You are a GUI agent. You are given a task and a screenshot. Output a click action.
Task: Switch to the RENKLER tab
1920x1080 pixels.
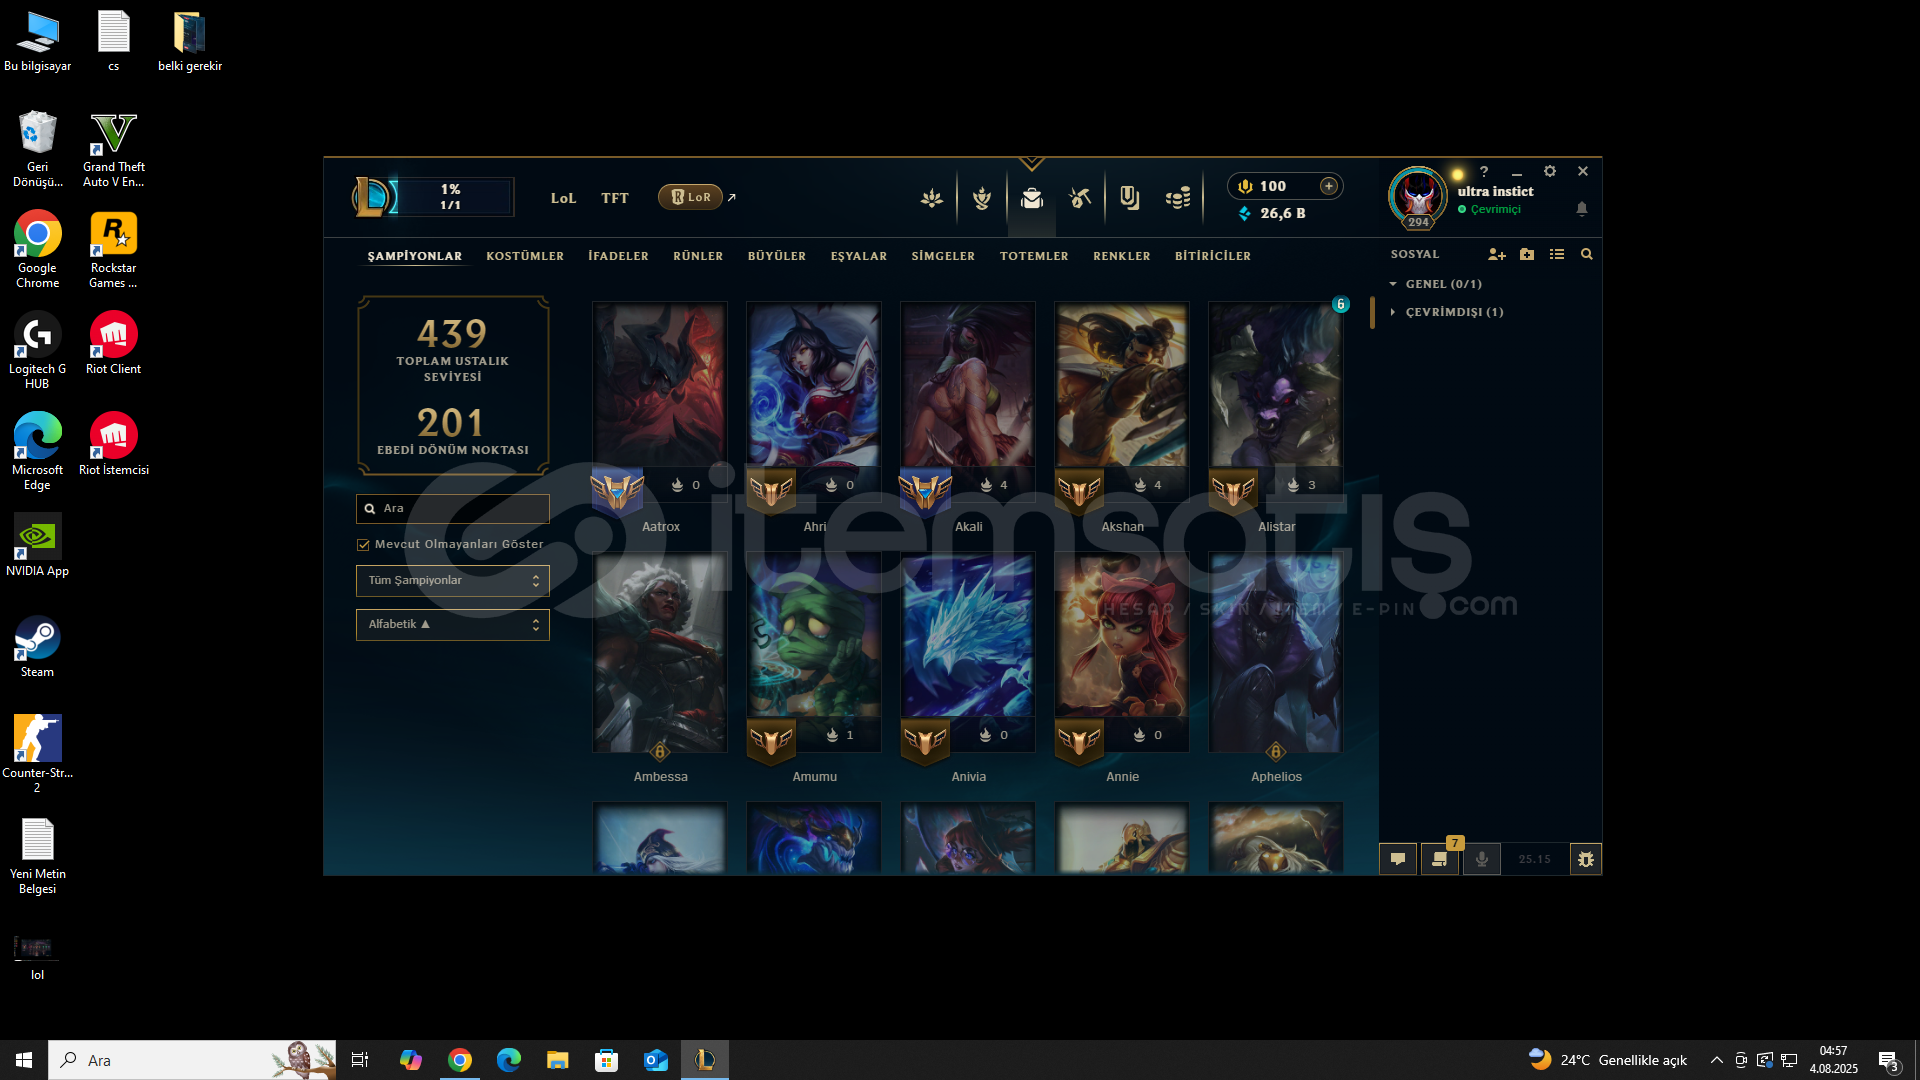(x=1122, y=256)
